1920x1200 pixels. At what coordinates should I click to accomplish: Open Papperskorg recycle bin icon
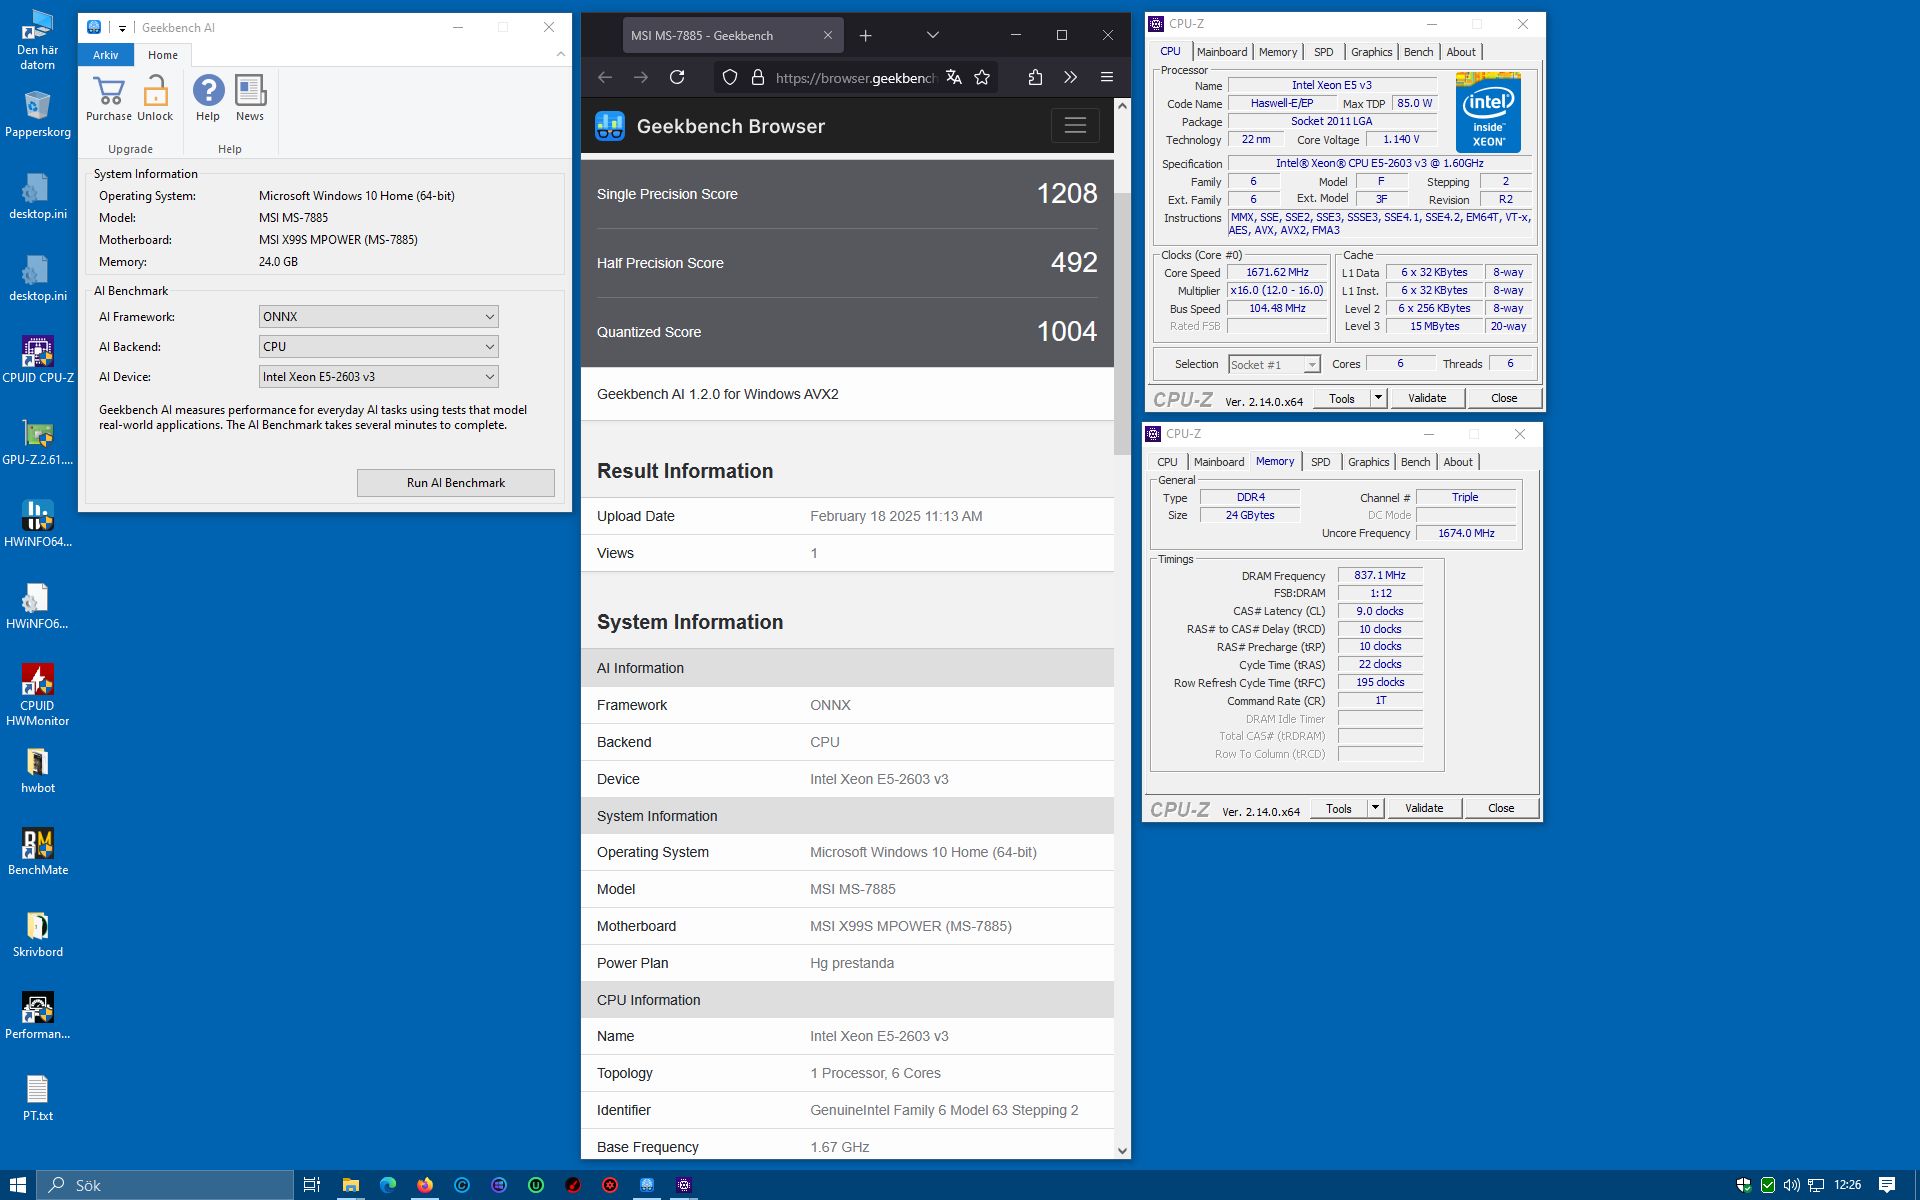tap(38, 114)
